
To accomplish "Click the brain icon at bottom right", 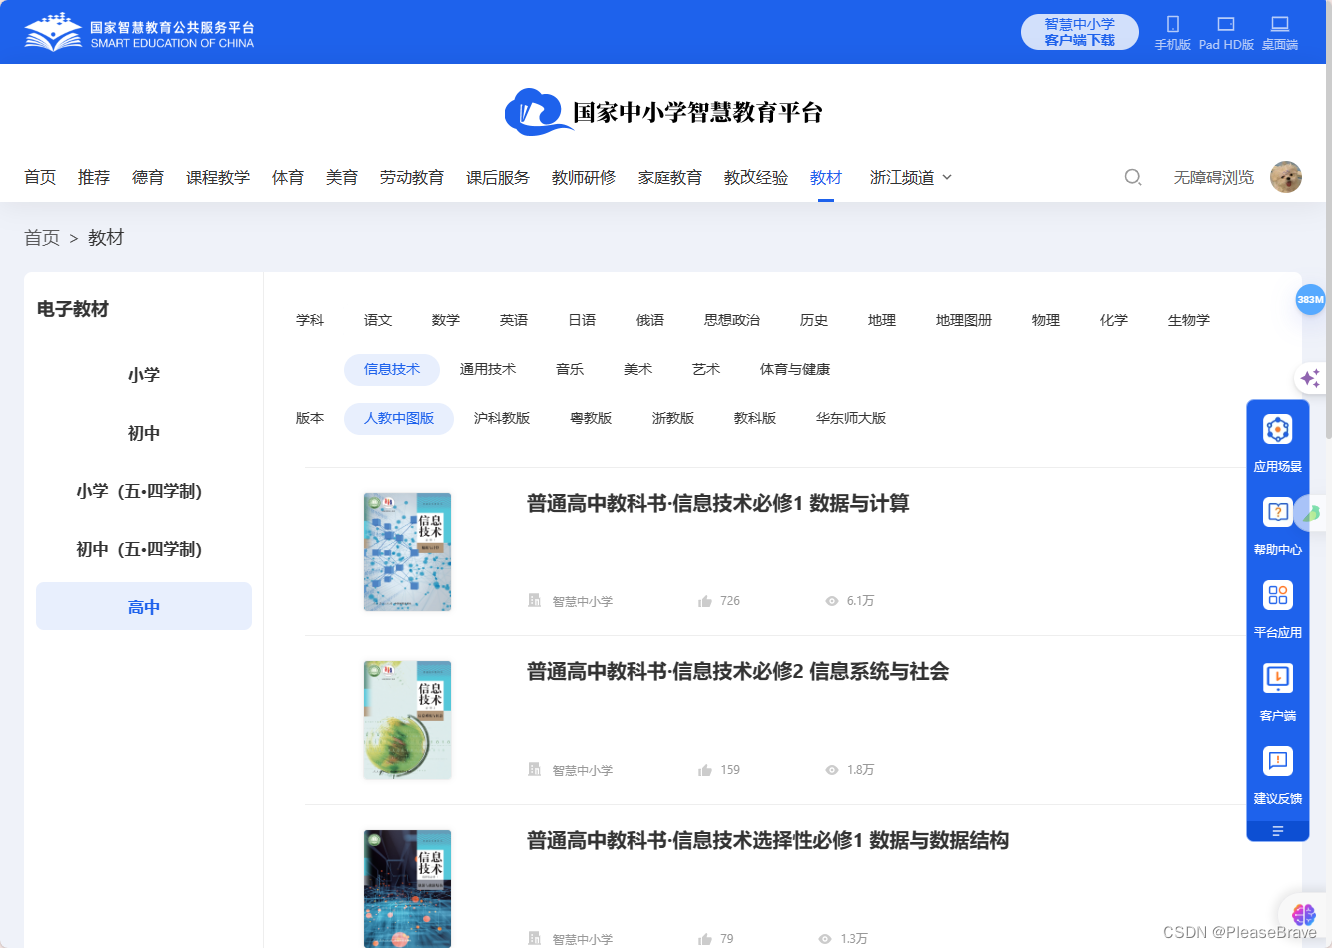I will (1304, 914).
